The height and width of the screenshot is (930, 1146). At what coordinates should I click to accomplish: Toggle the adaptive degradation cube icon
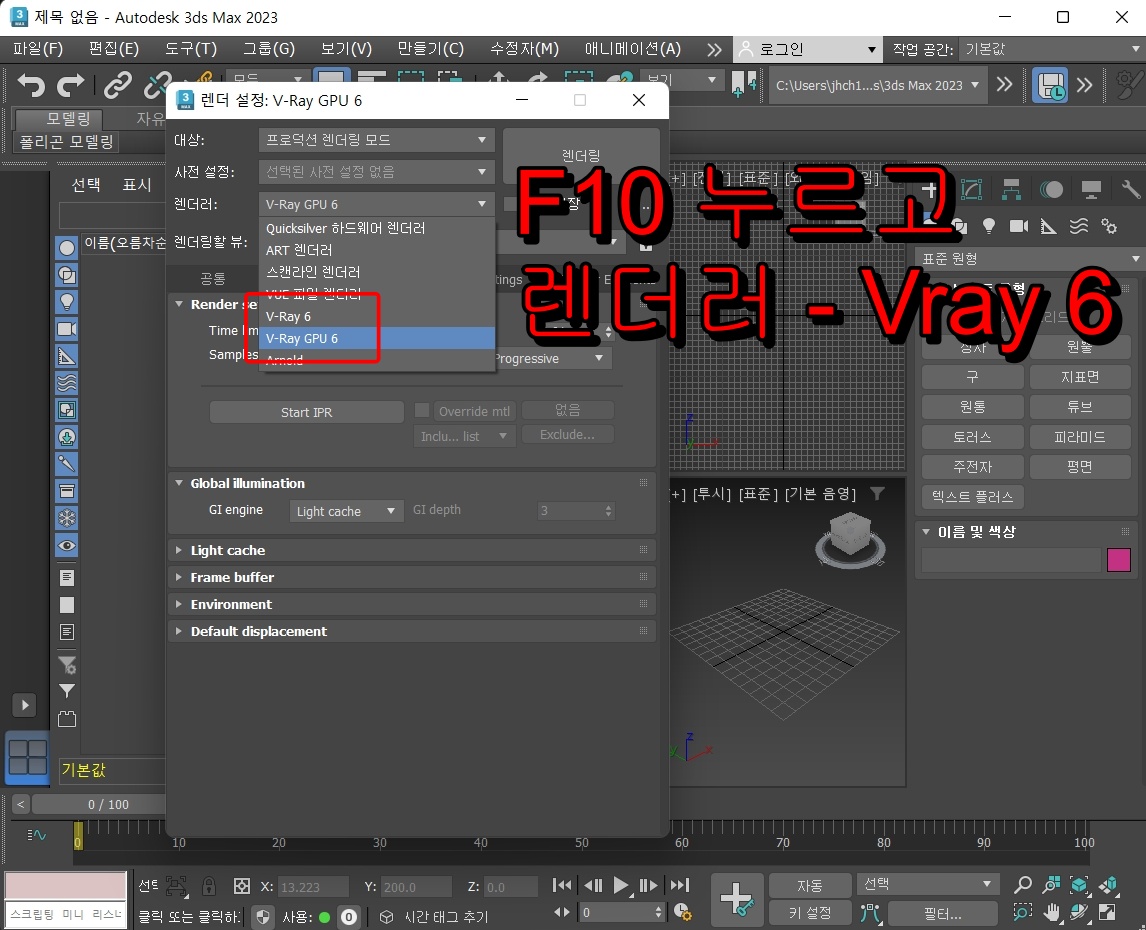386,916
